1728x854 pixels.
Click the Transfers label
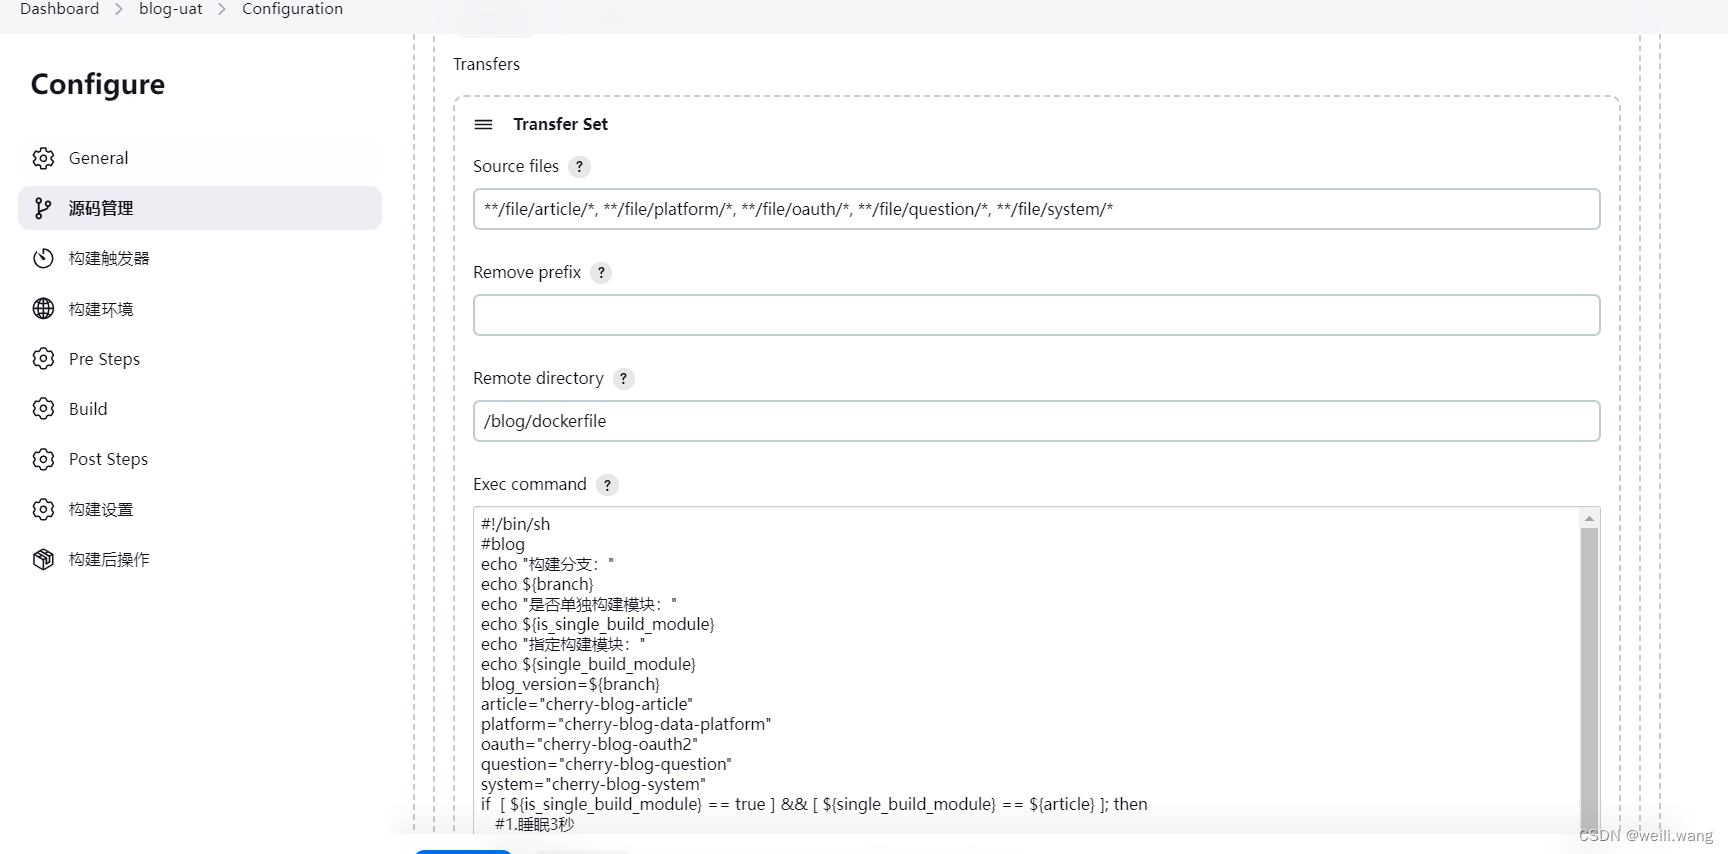tap(486, 64)
